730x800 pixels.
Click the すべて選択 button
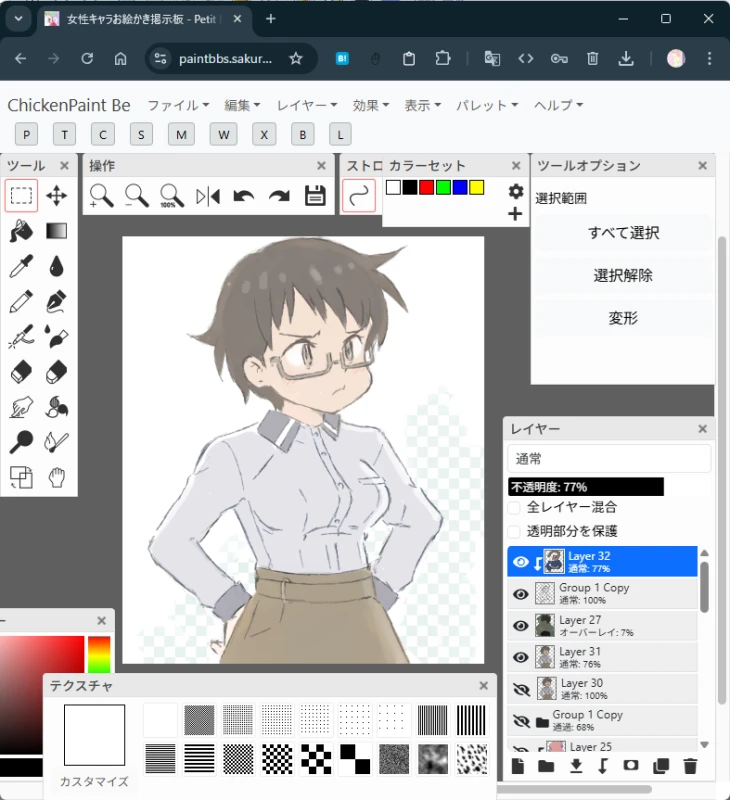point(623,233)
